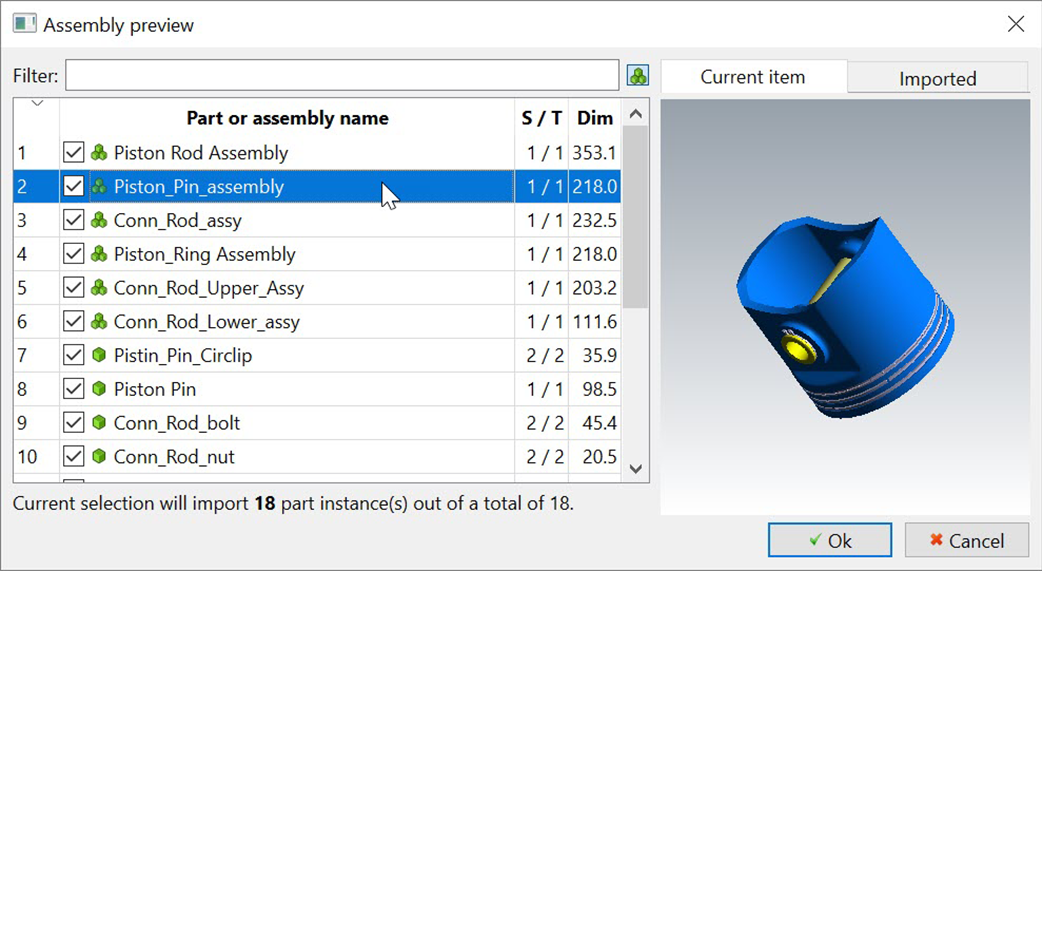
Task: Click the 98.5 dimension value
Action: [x=600, y=389]
